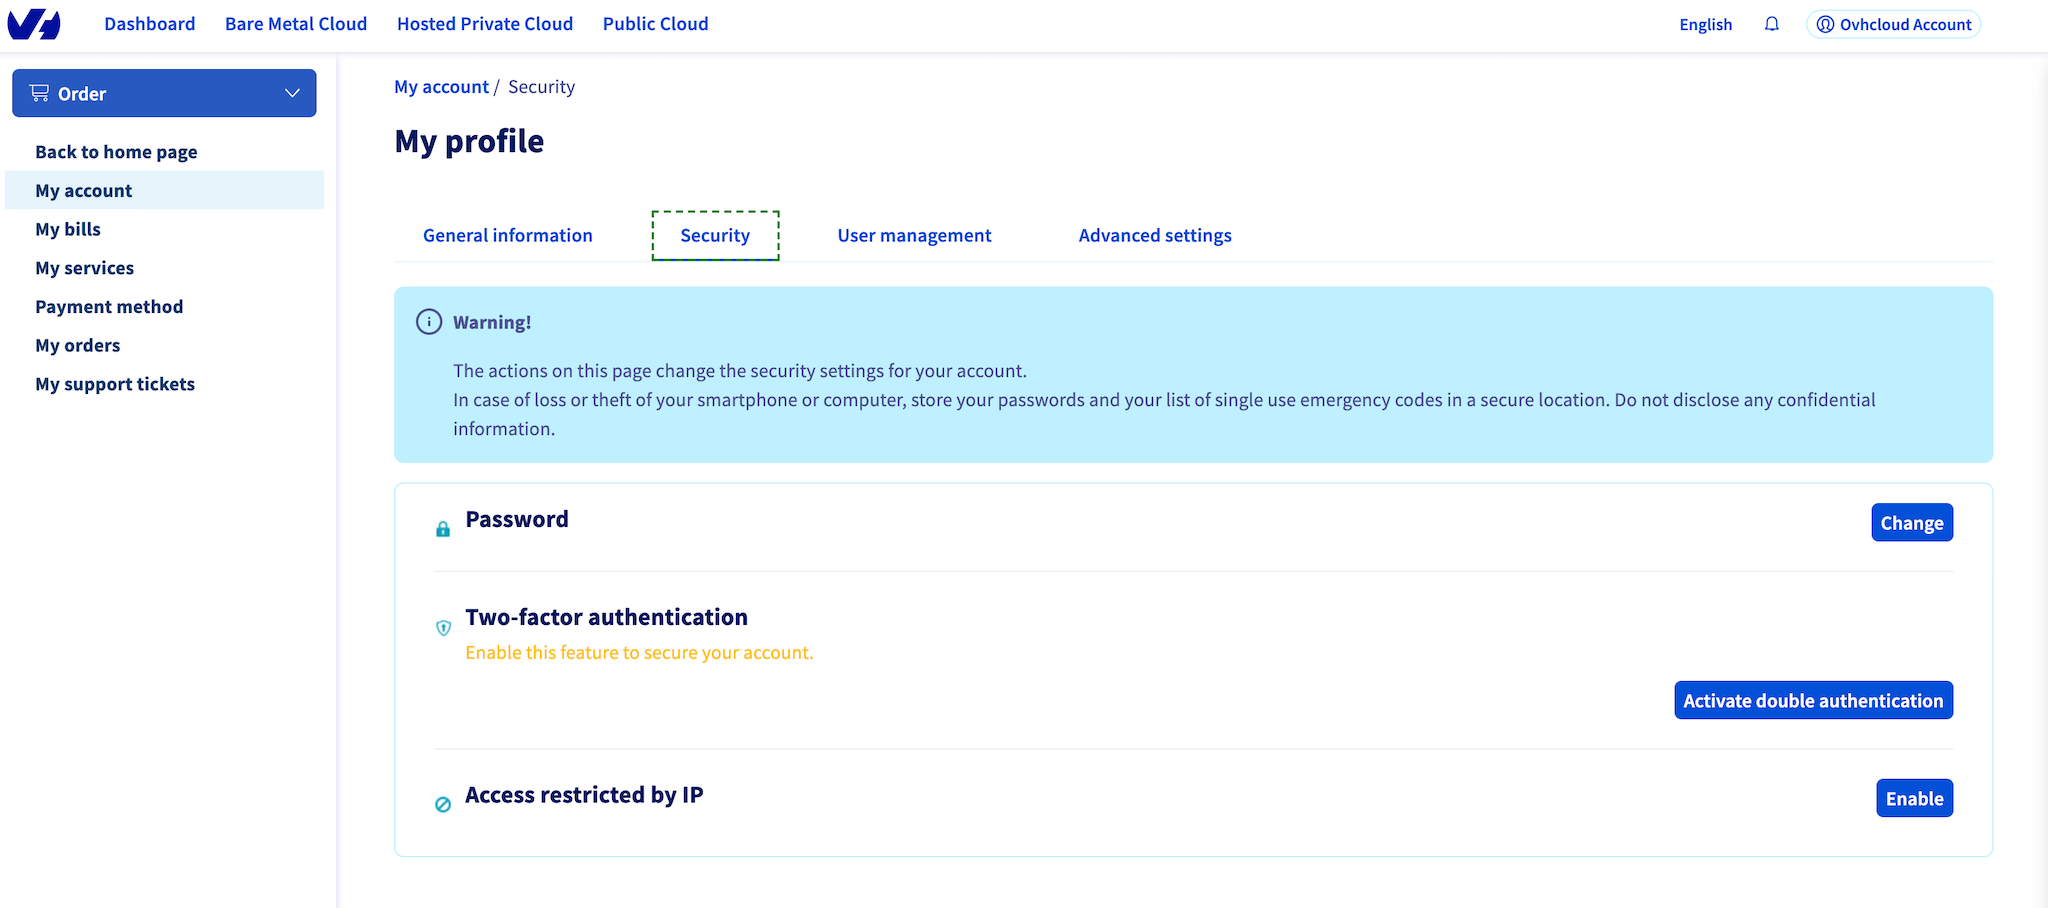Enable access restricted by IP
Screen dimensions: 2048x908
(x=1914, y=798)
